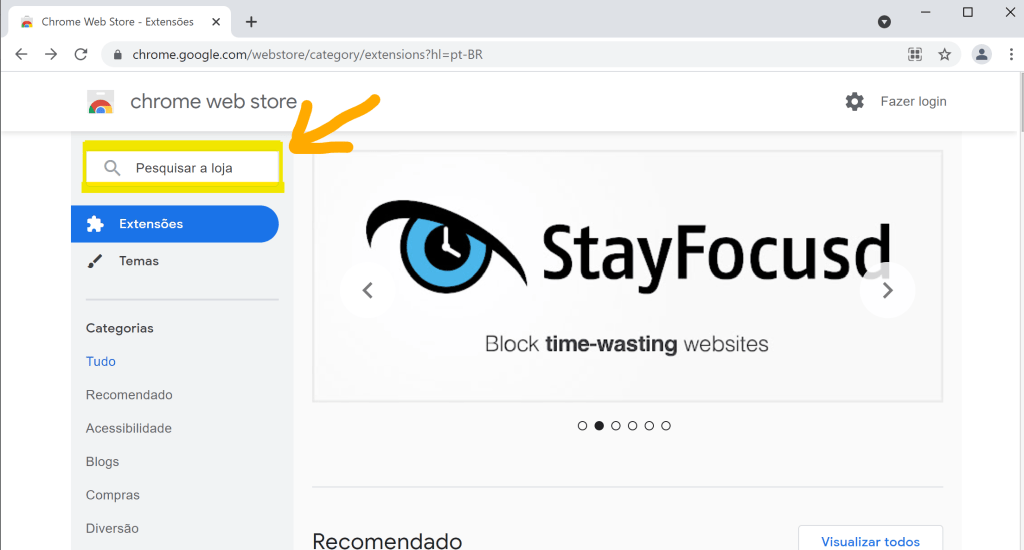Select the third carousel dot indicator
Screen dimensions: 1024x550
point(616,426)
